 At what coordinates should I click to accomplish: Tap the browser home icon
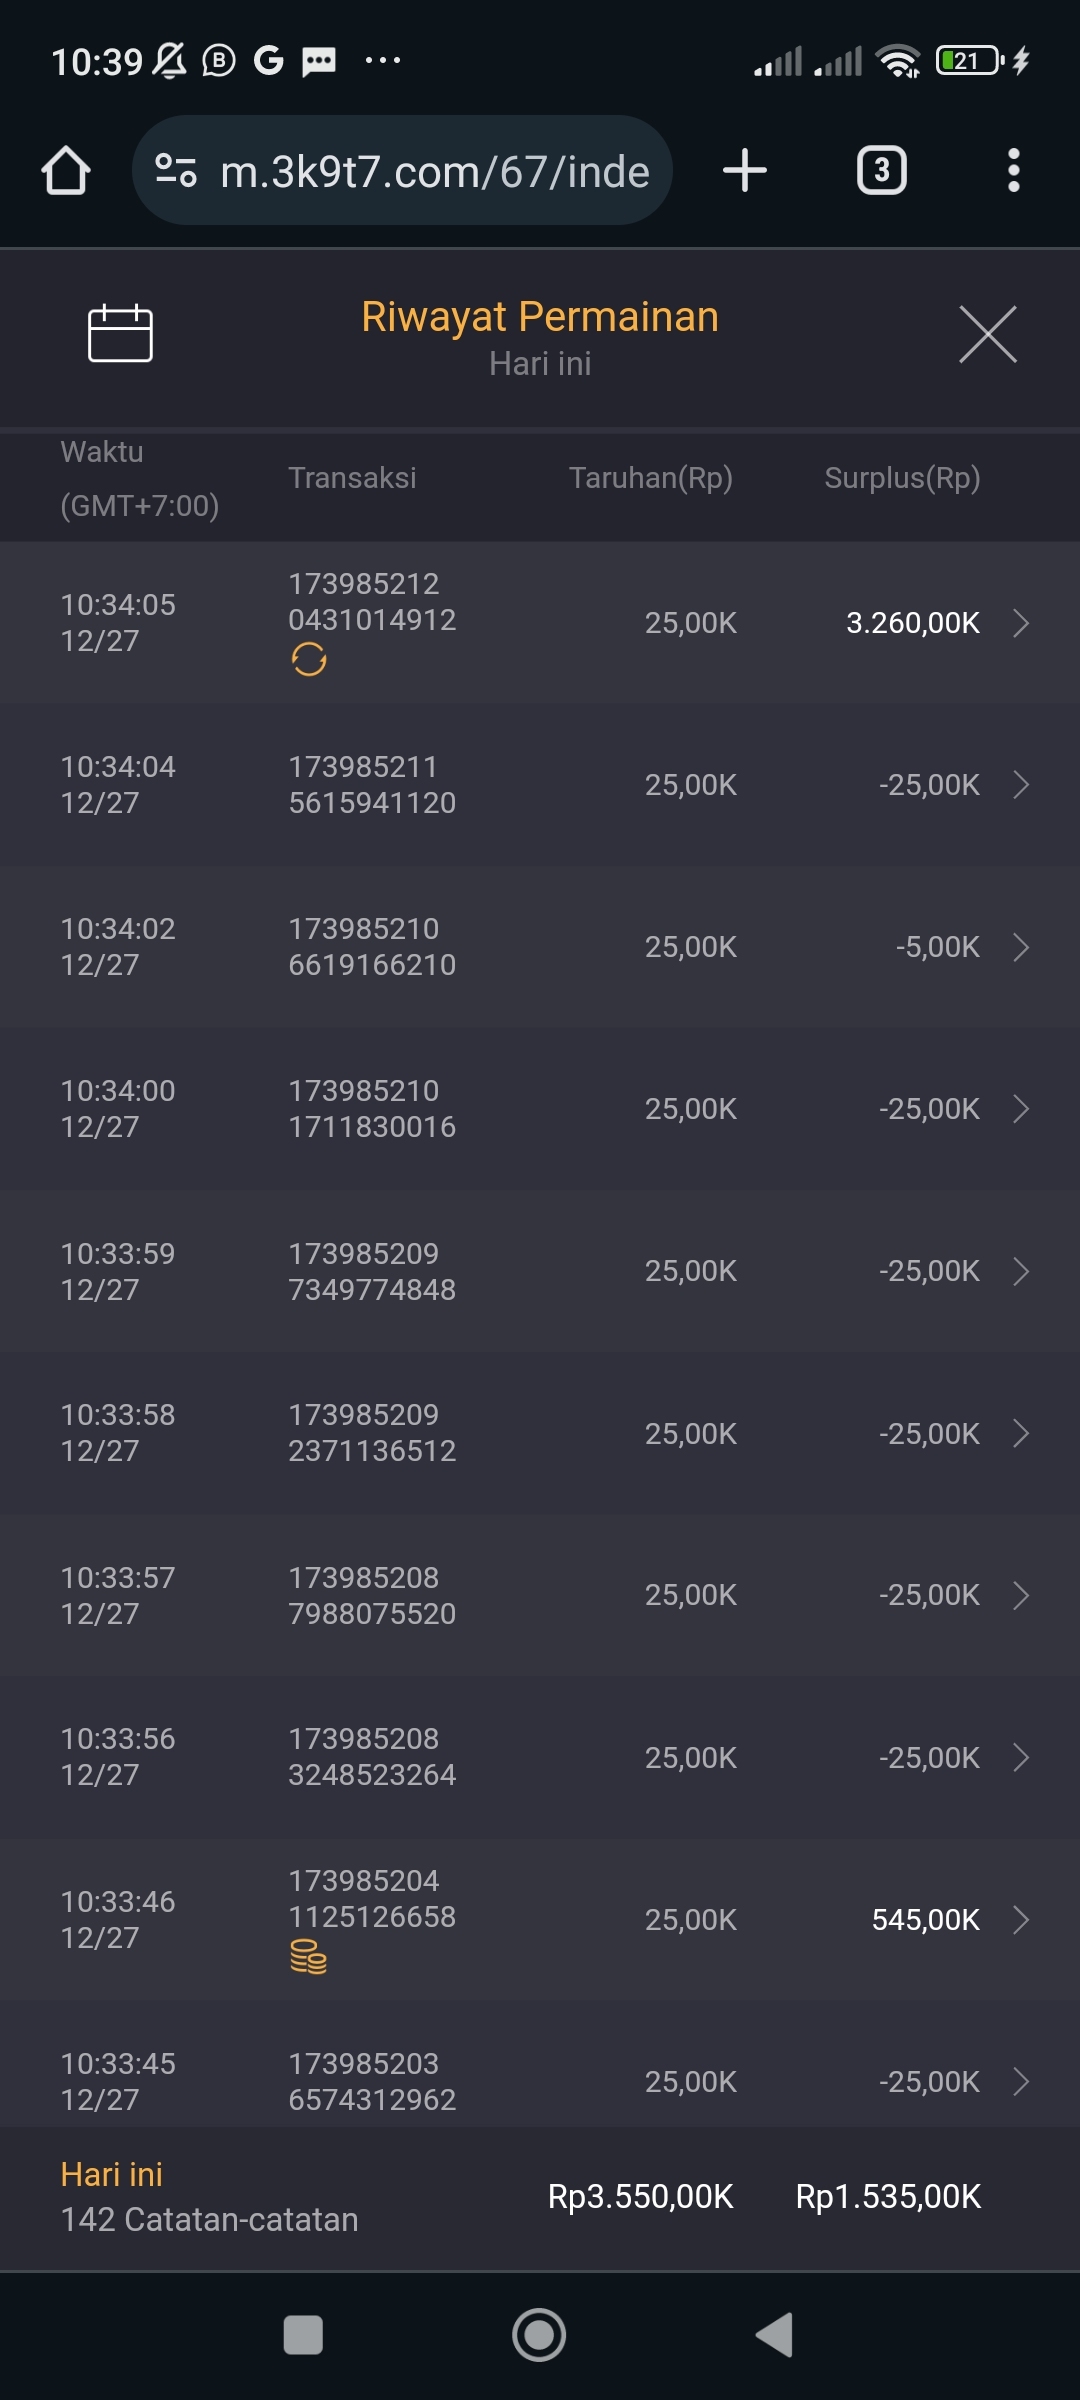(66, 171)
